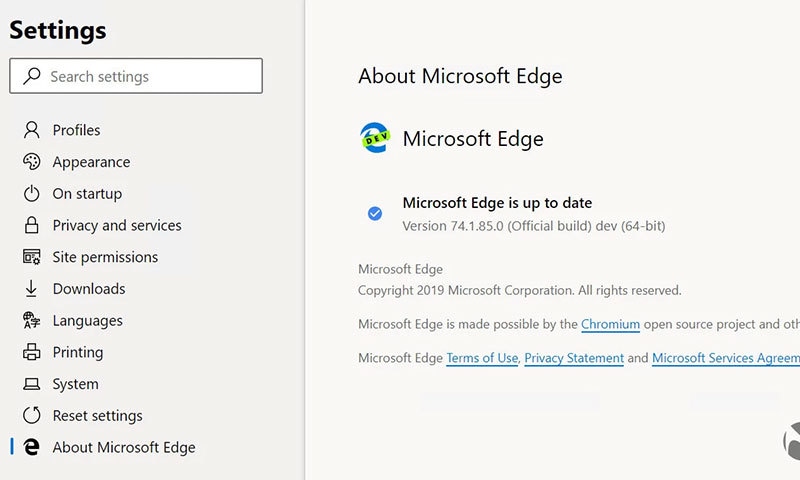Go to Downloads settings
This screenshot has height=480, width=800.
click(89, 289)
